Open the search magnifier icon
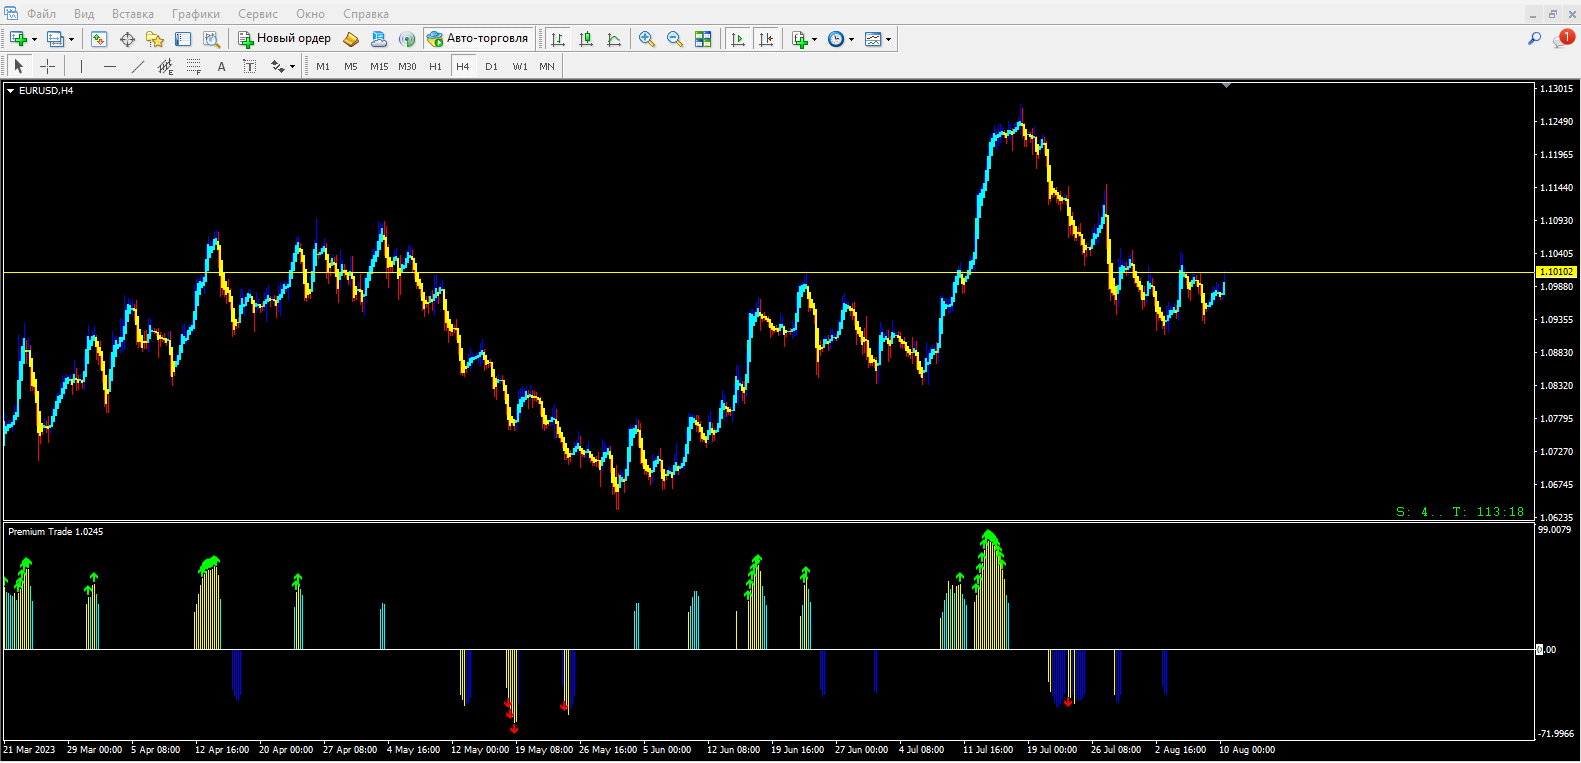Image resolution: width=1581 pixels, height=763 pixels. (x=1534, y=38)
